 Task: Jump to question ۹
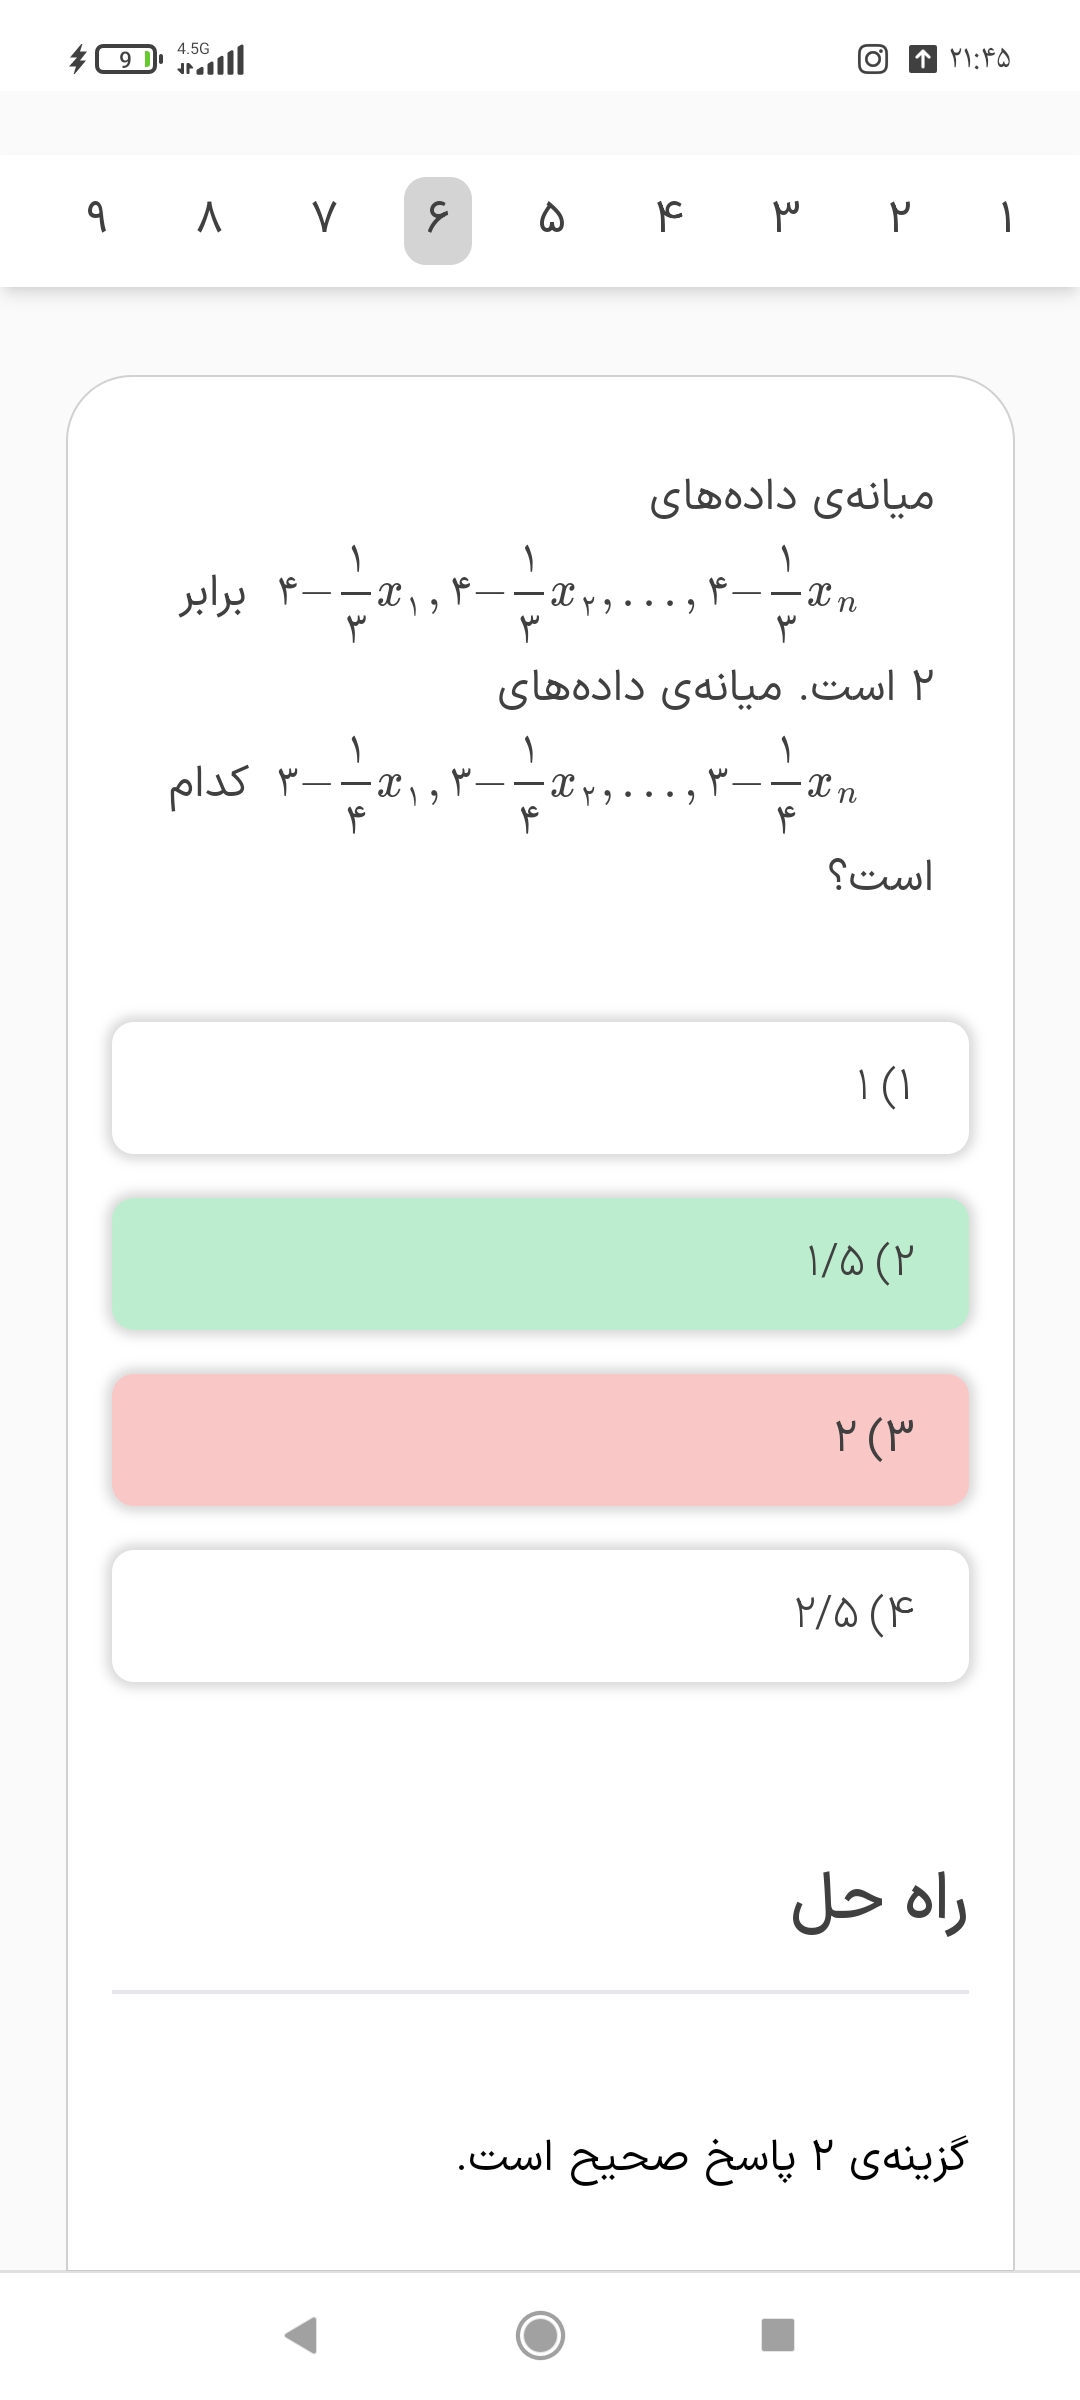point(96,218)
